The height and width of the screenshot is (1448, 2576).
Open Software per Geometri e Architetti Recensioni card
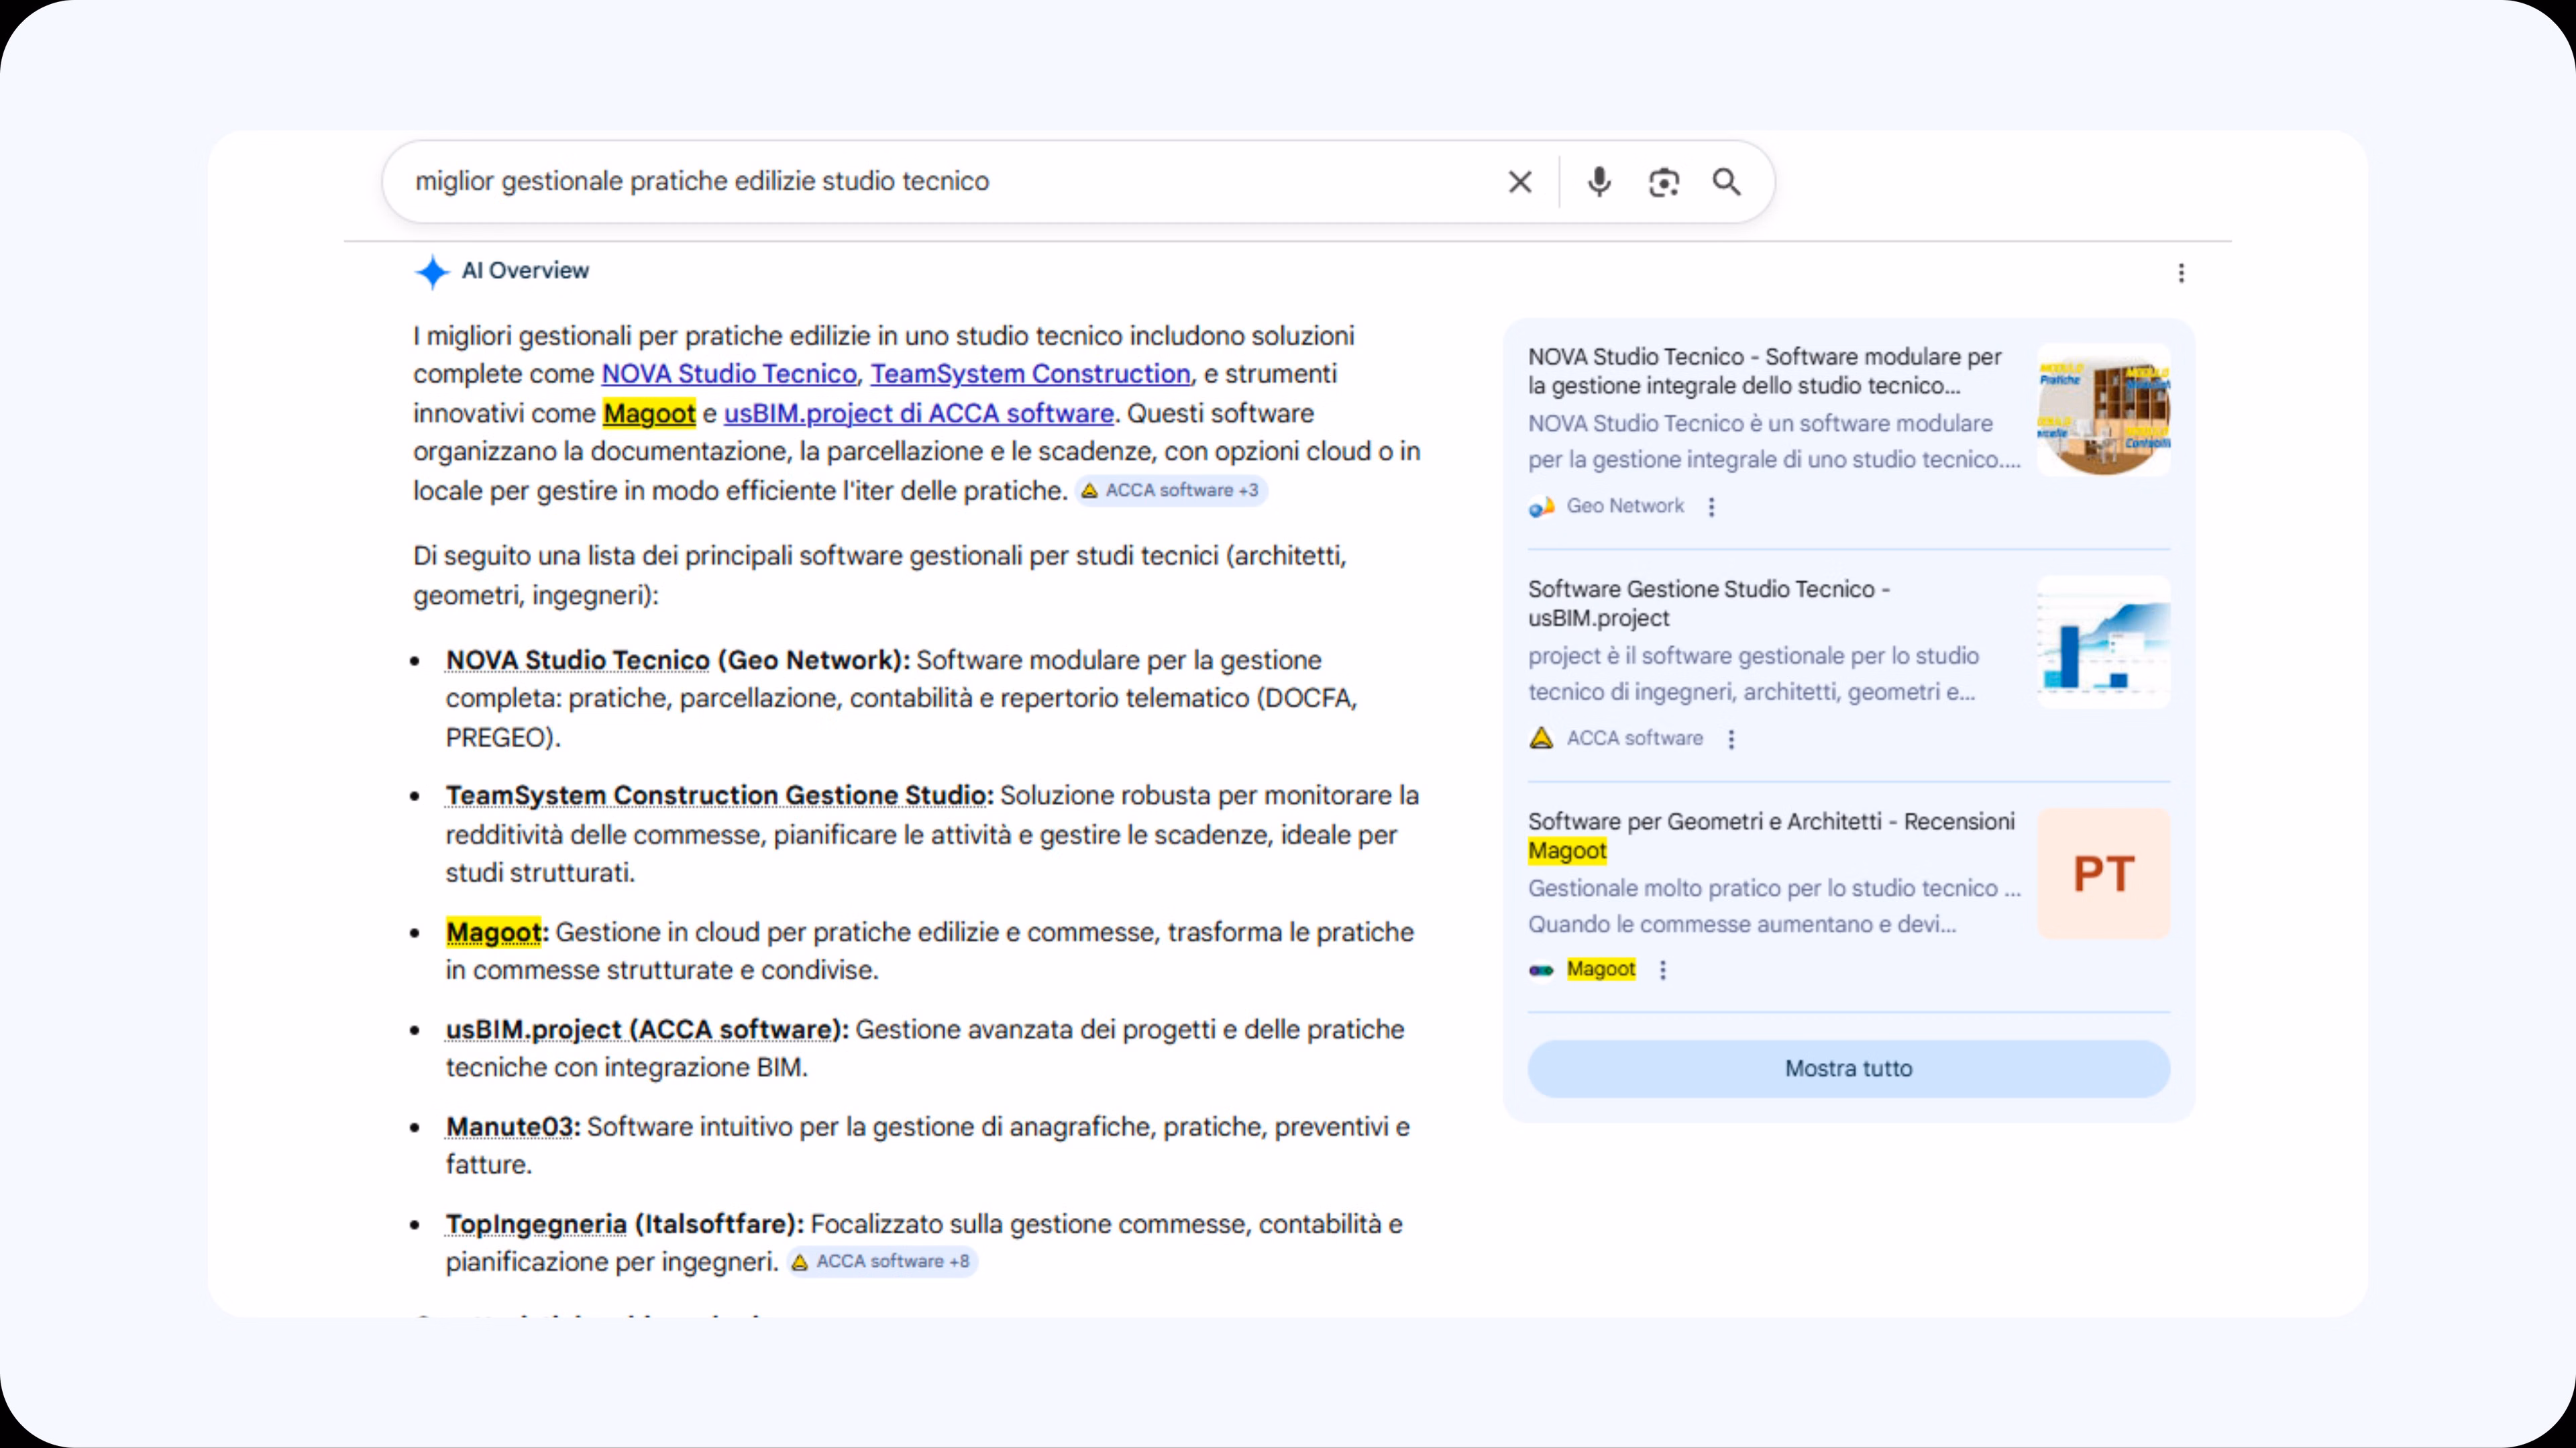pyautogui.click(x=1770, y=836)
